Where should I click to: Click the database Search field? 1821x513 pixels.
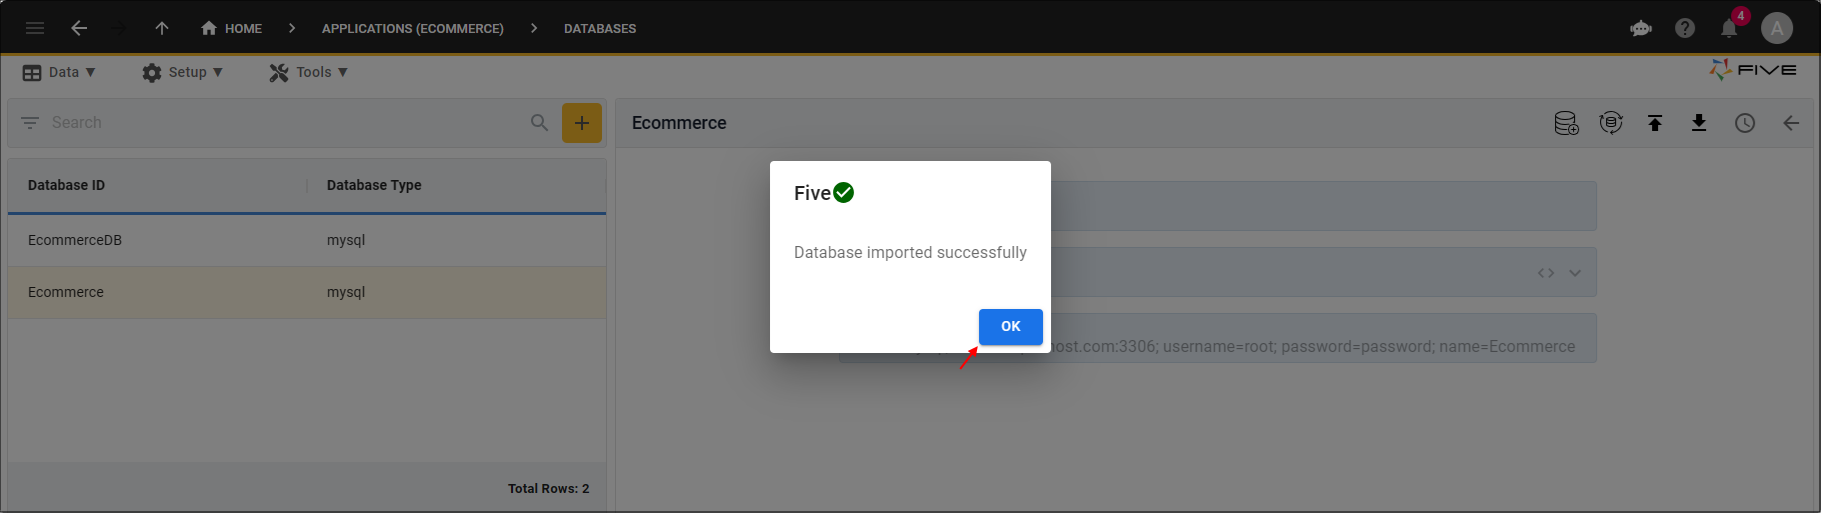tap(280, 123)
